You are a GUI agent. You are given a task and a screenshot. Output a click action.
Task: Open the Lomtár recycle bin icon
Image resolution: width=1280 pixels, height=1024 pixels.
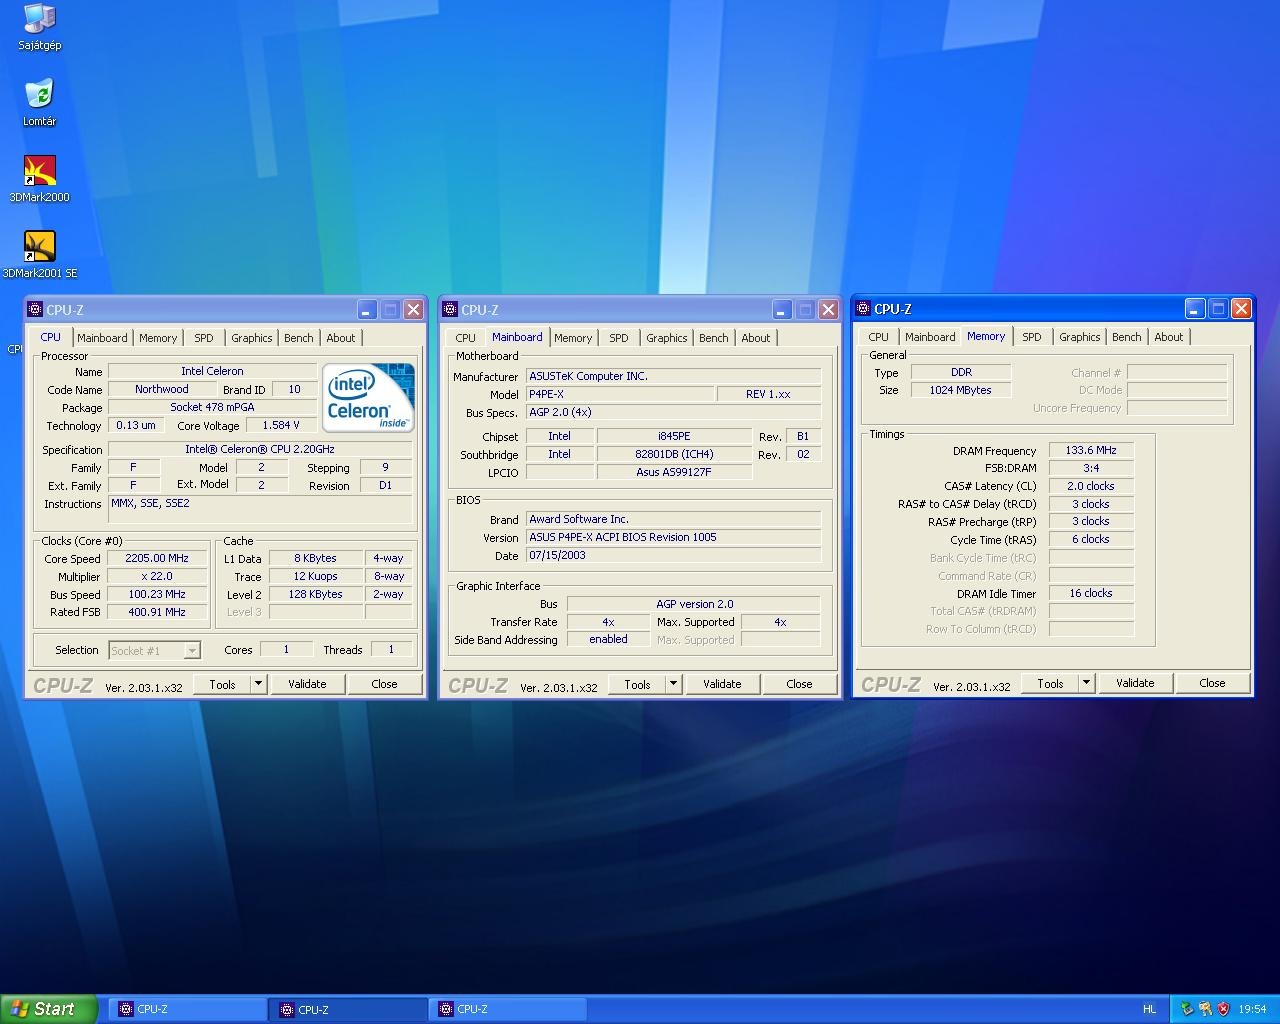(x=39, y=102)
